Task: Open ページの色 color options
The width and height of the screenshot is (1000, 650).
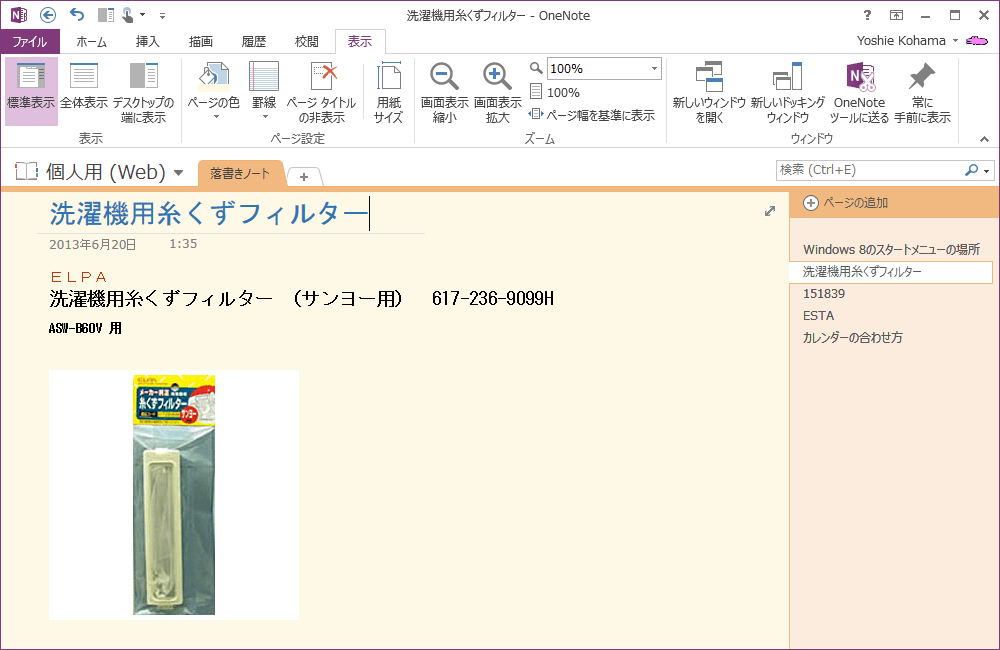Action: [214, 91]
